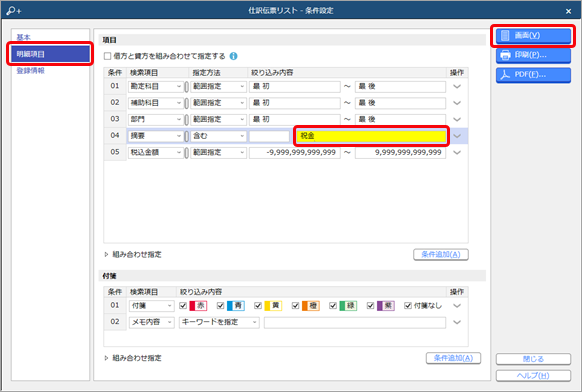Uncheck the green 緑 sticky note checkbox

333,306
